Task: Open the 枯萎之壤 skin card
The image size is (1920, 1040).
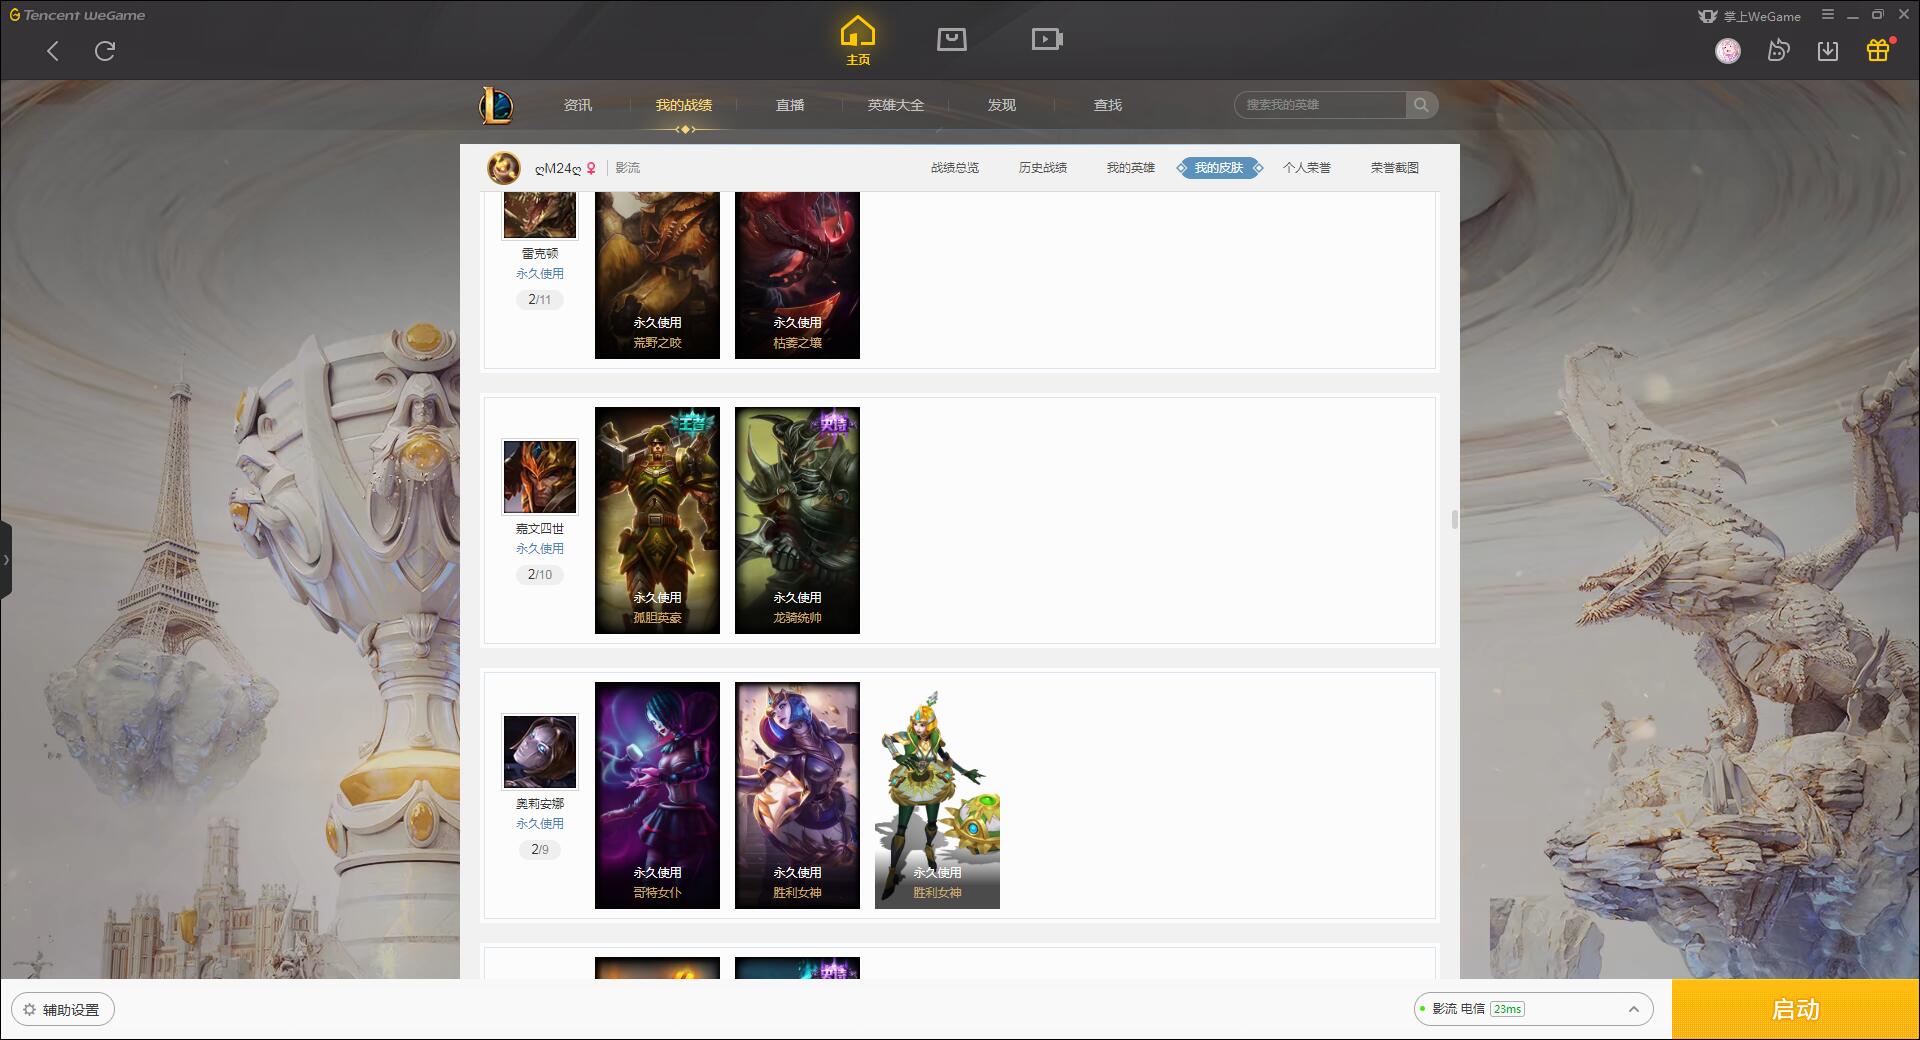Action: [x=797, y=276]
